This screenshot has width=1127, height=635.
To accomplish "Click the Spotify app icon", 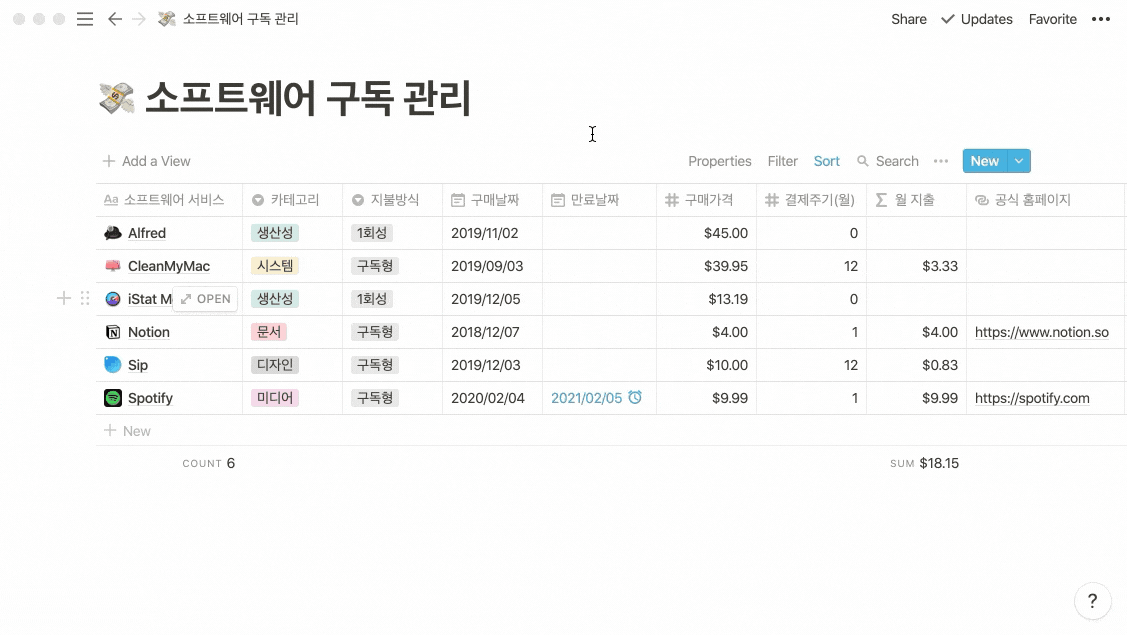I will tap(113, 398).
